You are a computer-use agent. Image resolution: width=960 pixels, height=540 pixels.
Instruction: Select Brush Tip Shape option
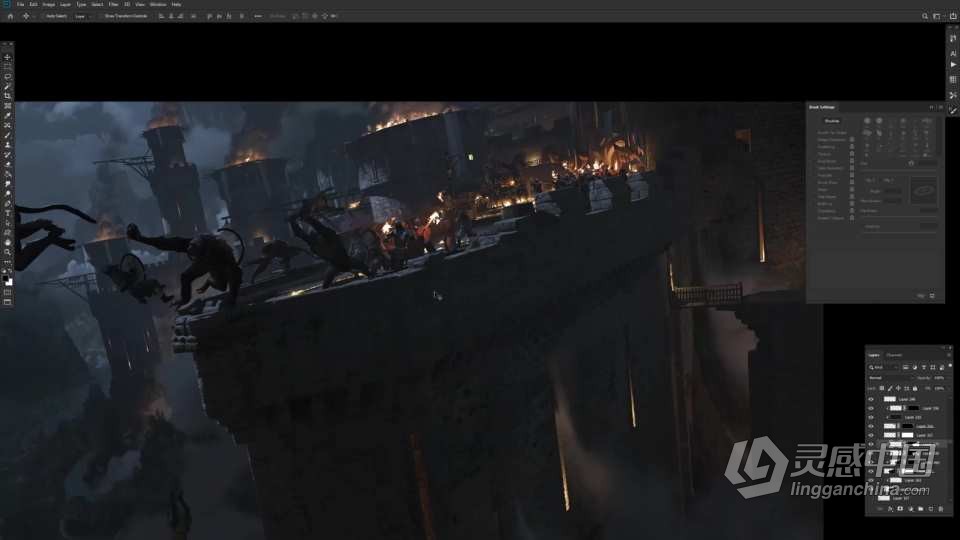click(x=832, y=132)
